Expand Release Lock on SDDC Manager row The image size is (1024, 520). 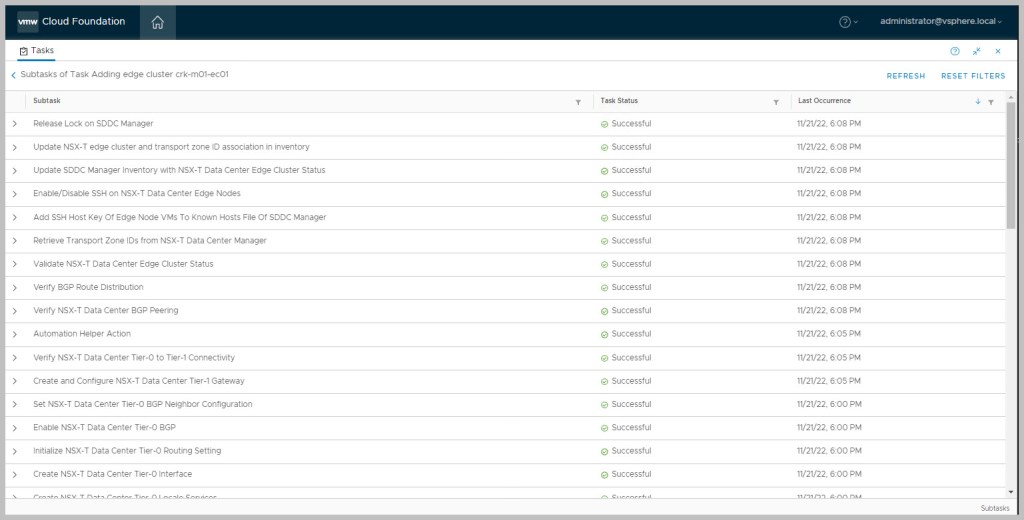click(14, 123)
